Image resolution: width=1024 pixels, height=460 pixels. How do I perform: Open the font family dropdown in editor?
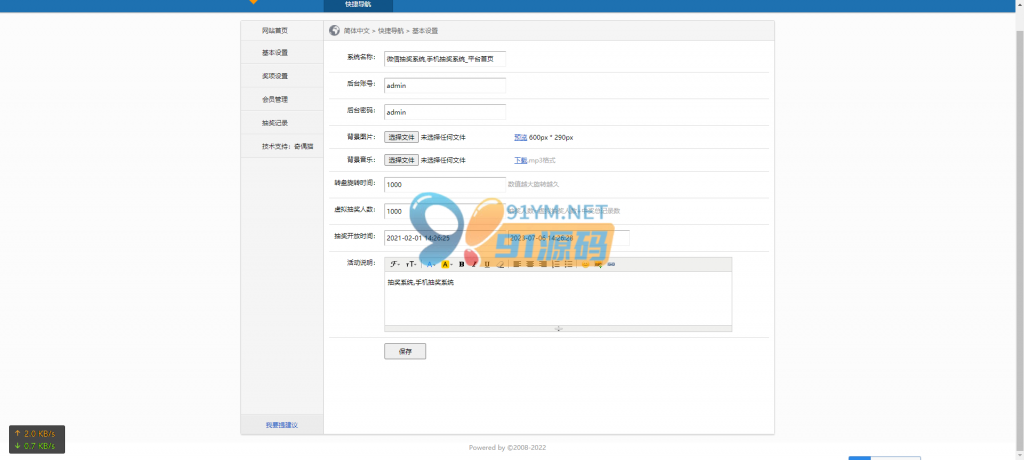[x=394, y=264]
